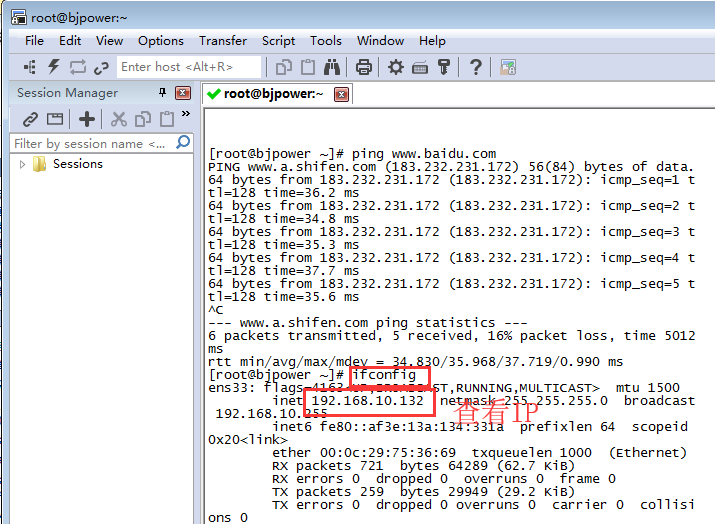715x524 pixels.
Task: Expand the Sessions folder tree arrow
Action: click(x=23, y=164)
